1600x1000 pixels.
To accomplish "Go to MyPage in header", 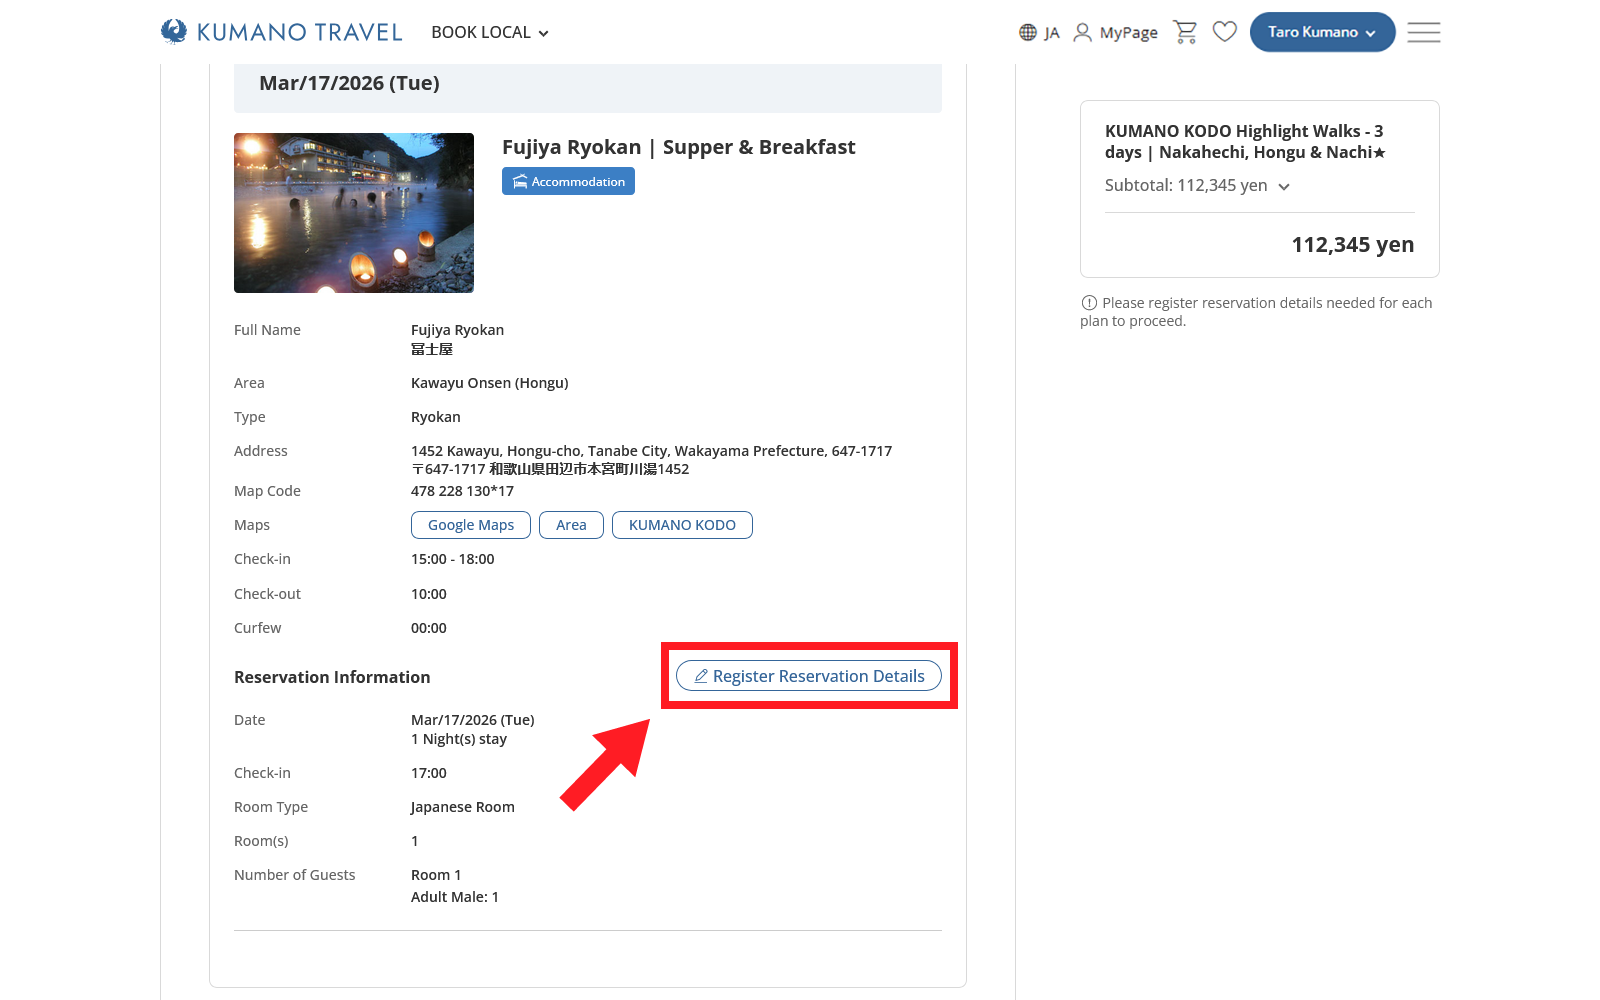I will (x=1128, y=33).
